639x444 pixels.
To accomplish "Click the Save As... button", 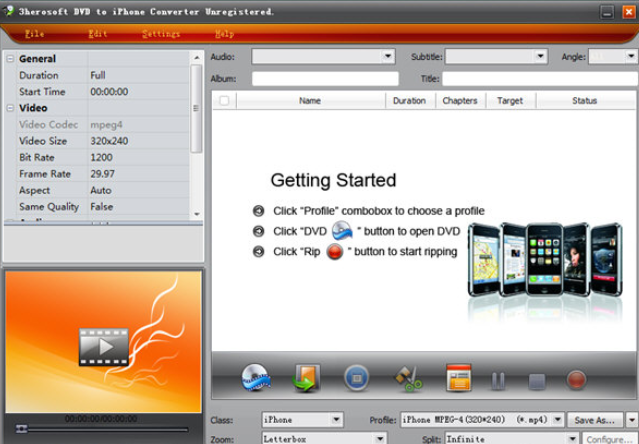I will (595, 420).
